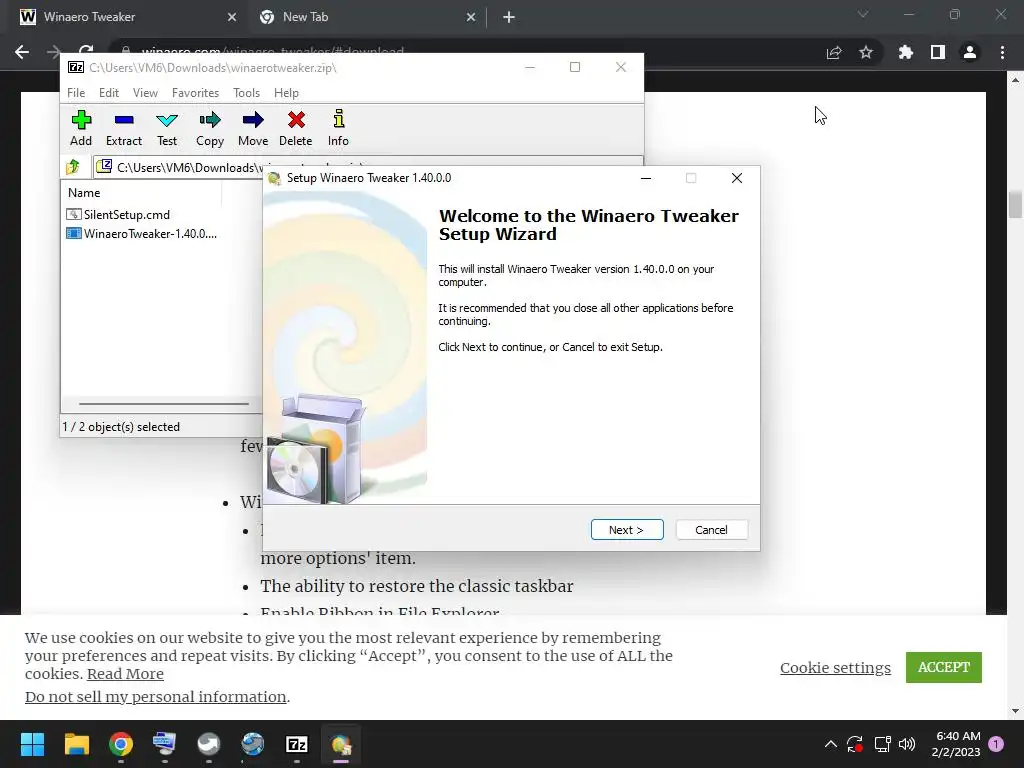Image resolution: width=1024 pixels, height=768 pixels.
Task: Click the network tray icon
Action: pos(882,744)
